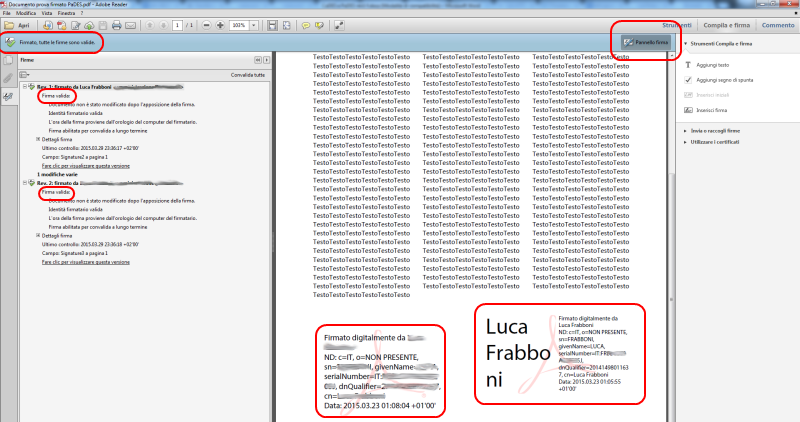Open the '?' help menu
The height and width of the screenshot is (422, 800).
coord(82,13)
